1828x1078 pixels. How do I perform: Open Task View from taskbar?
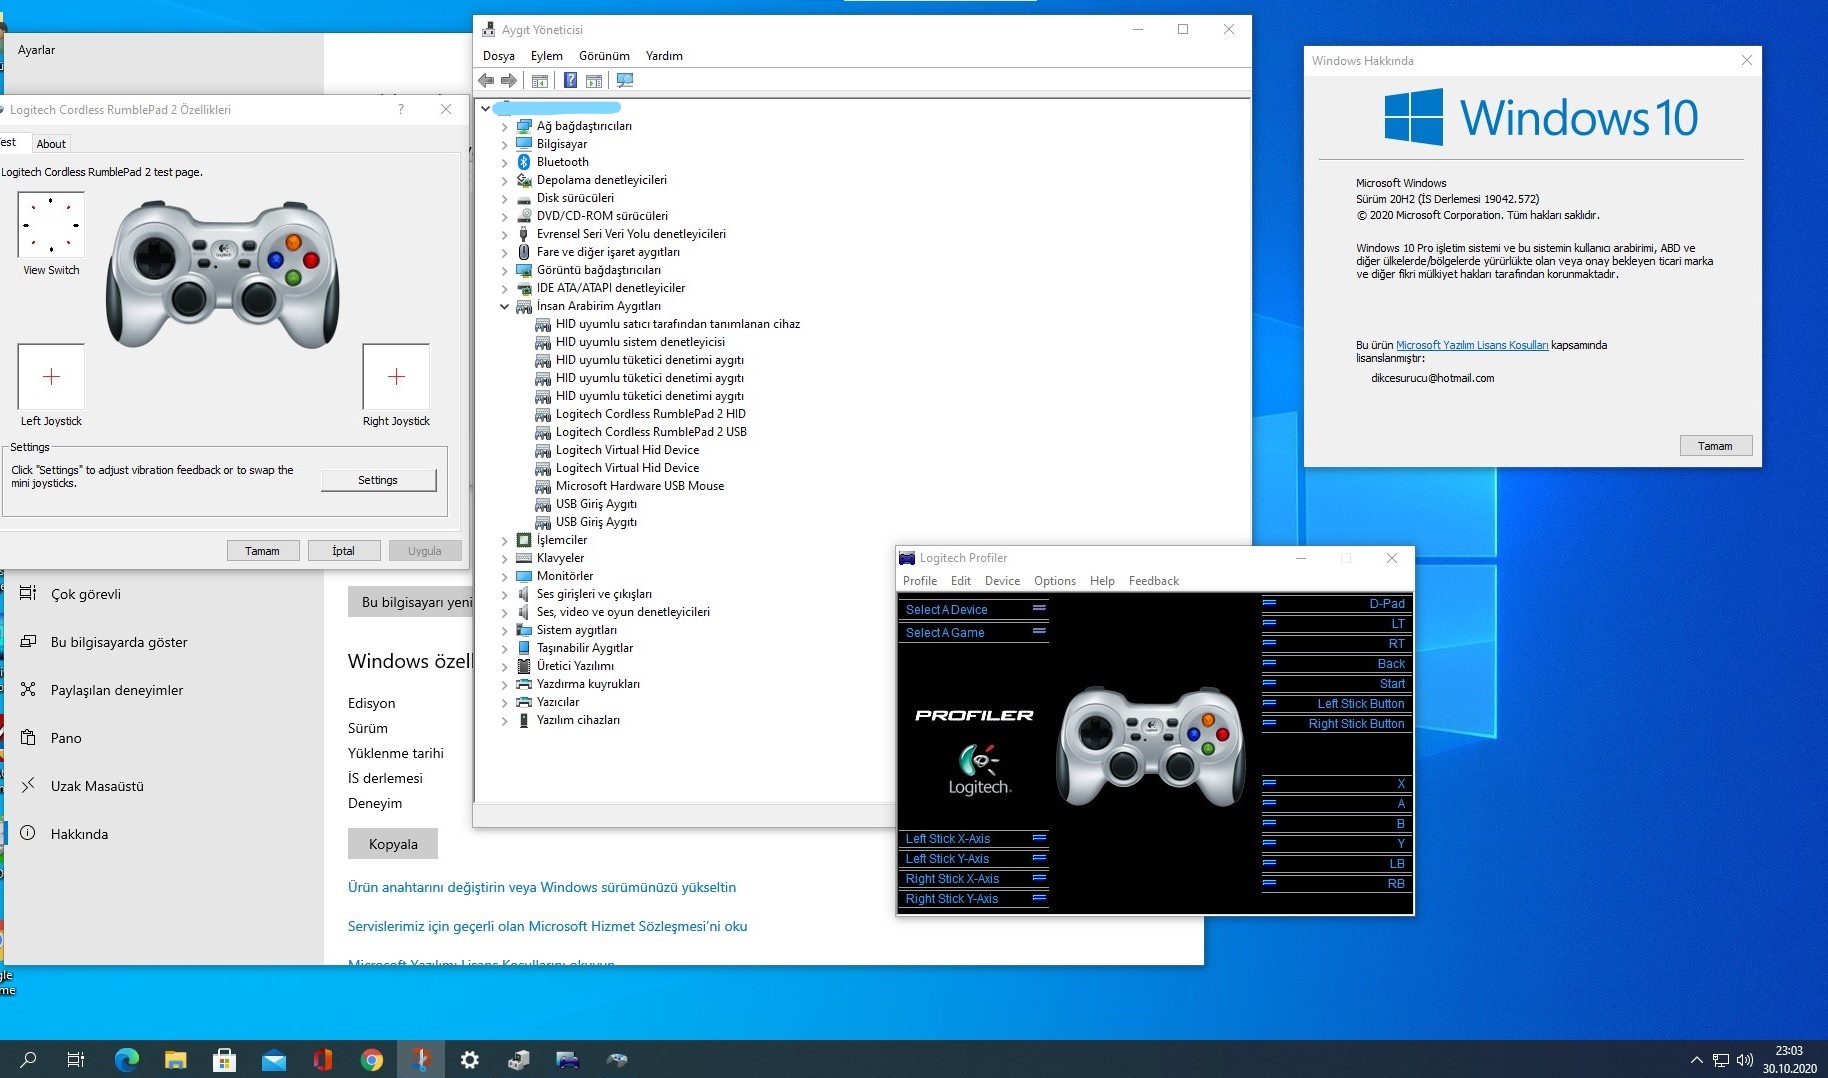[x=75, y=1060]
